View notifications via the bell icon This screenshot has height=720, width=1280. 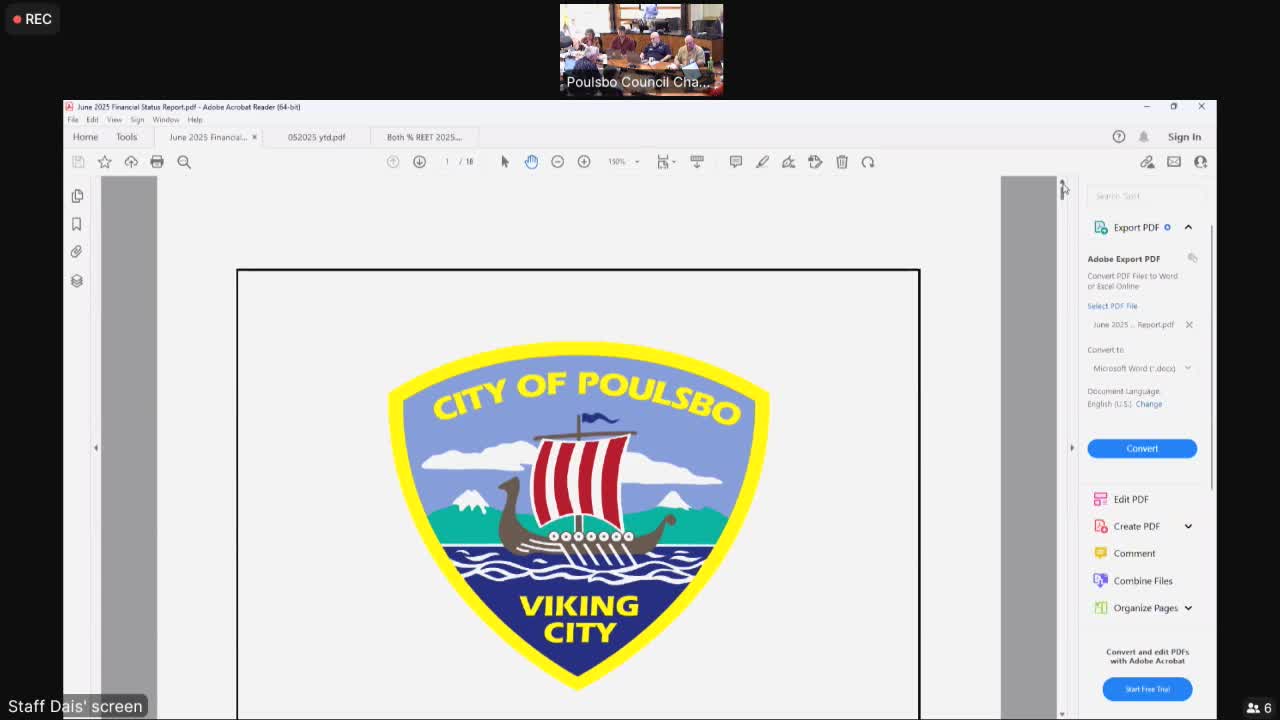coord(1144,137)
